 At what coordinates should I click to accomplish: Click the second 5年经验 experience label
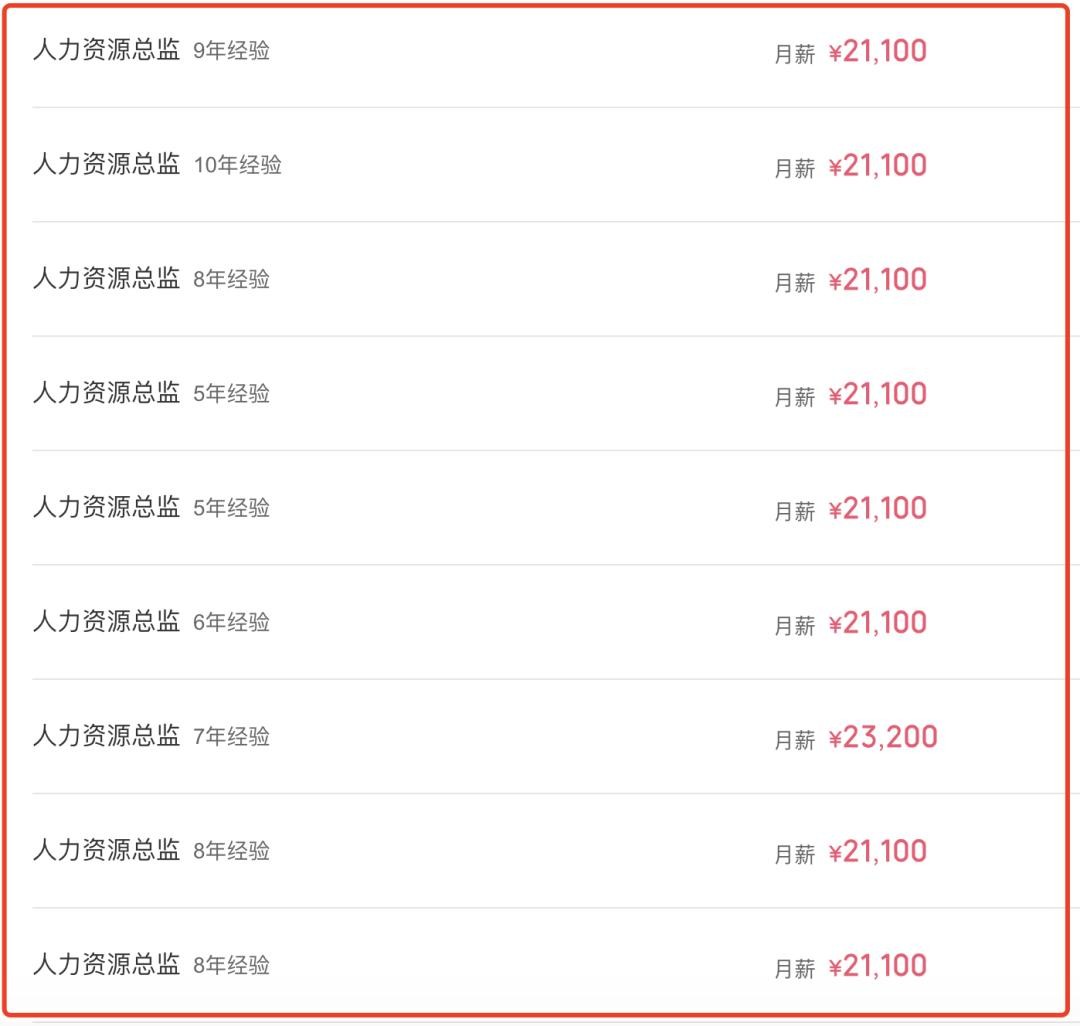pyautogui.click(x=231, y=508)
